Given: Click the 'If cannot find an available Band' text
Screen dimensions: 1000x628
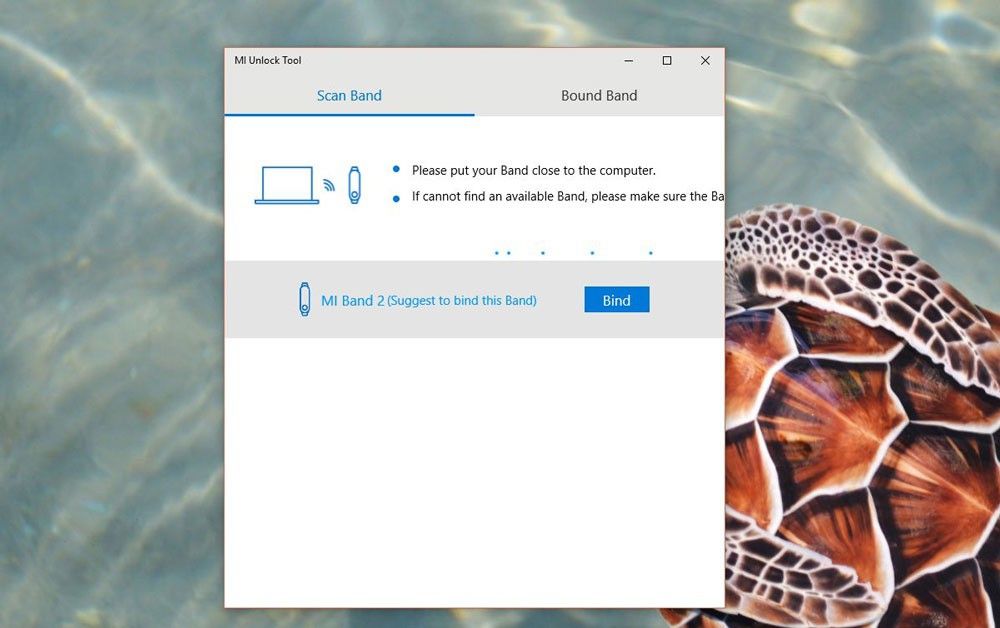Looking at the screenshot, I should pos(568,196).
